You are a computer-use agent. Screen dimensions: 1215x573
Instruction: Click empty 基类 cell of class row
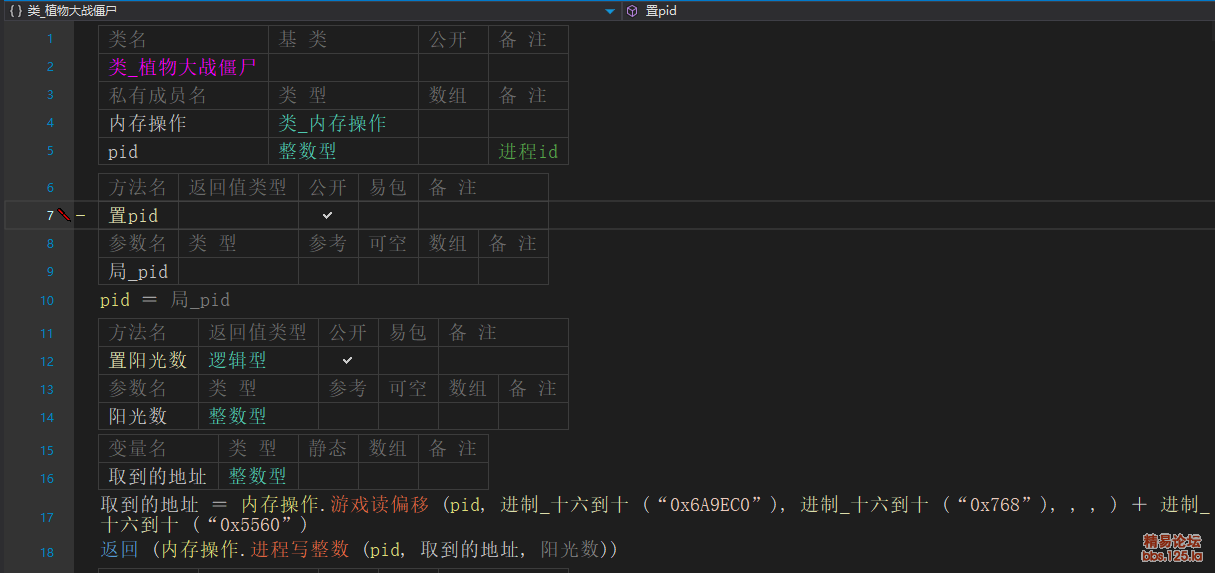(x=343, y=68)
